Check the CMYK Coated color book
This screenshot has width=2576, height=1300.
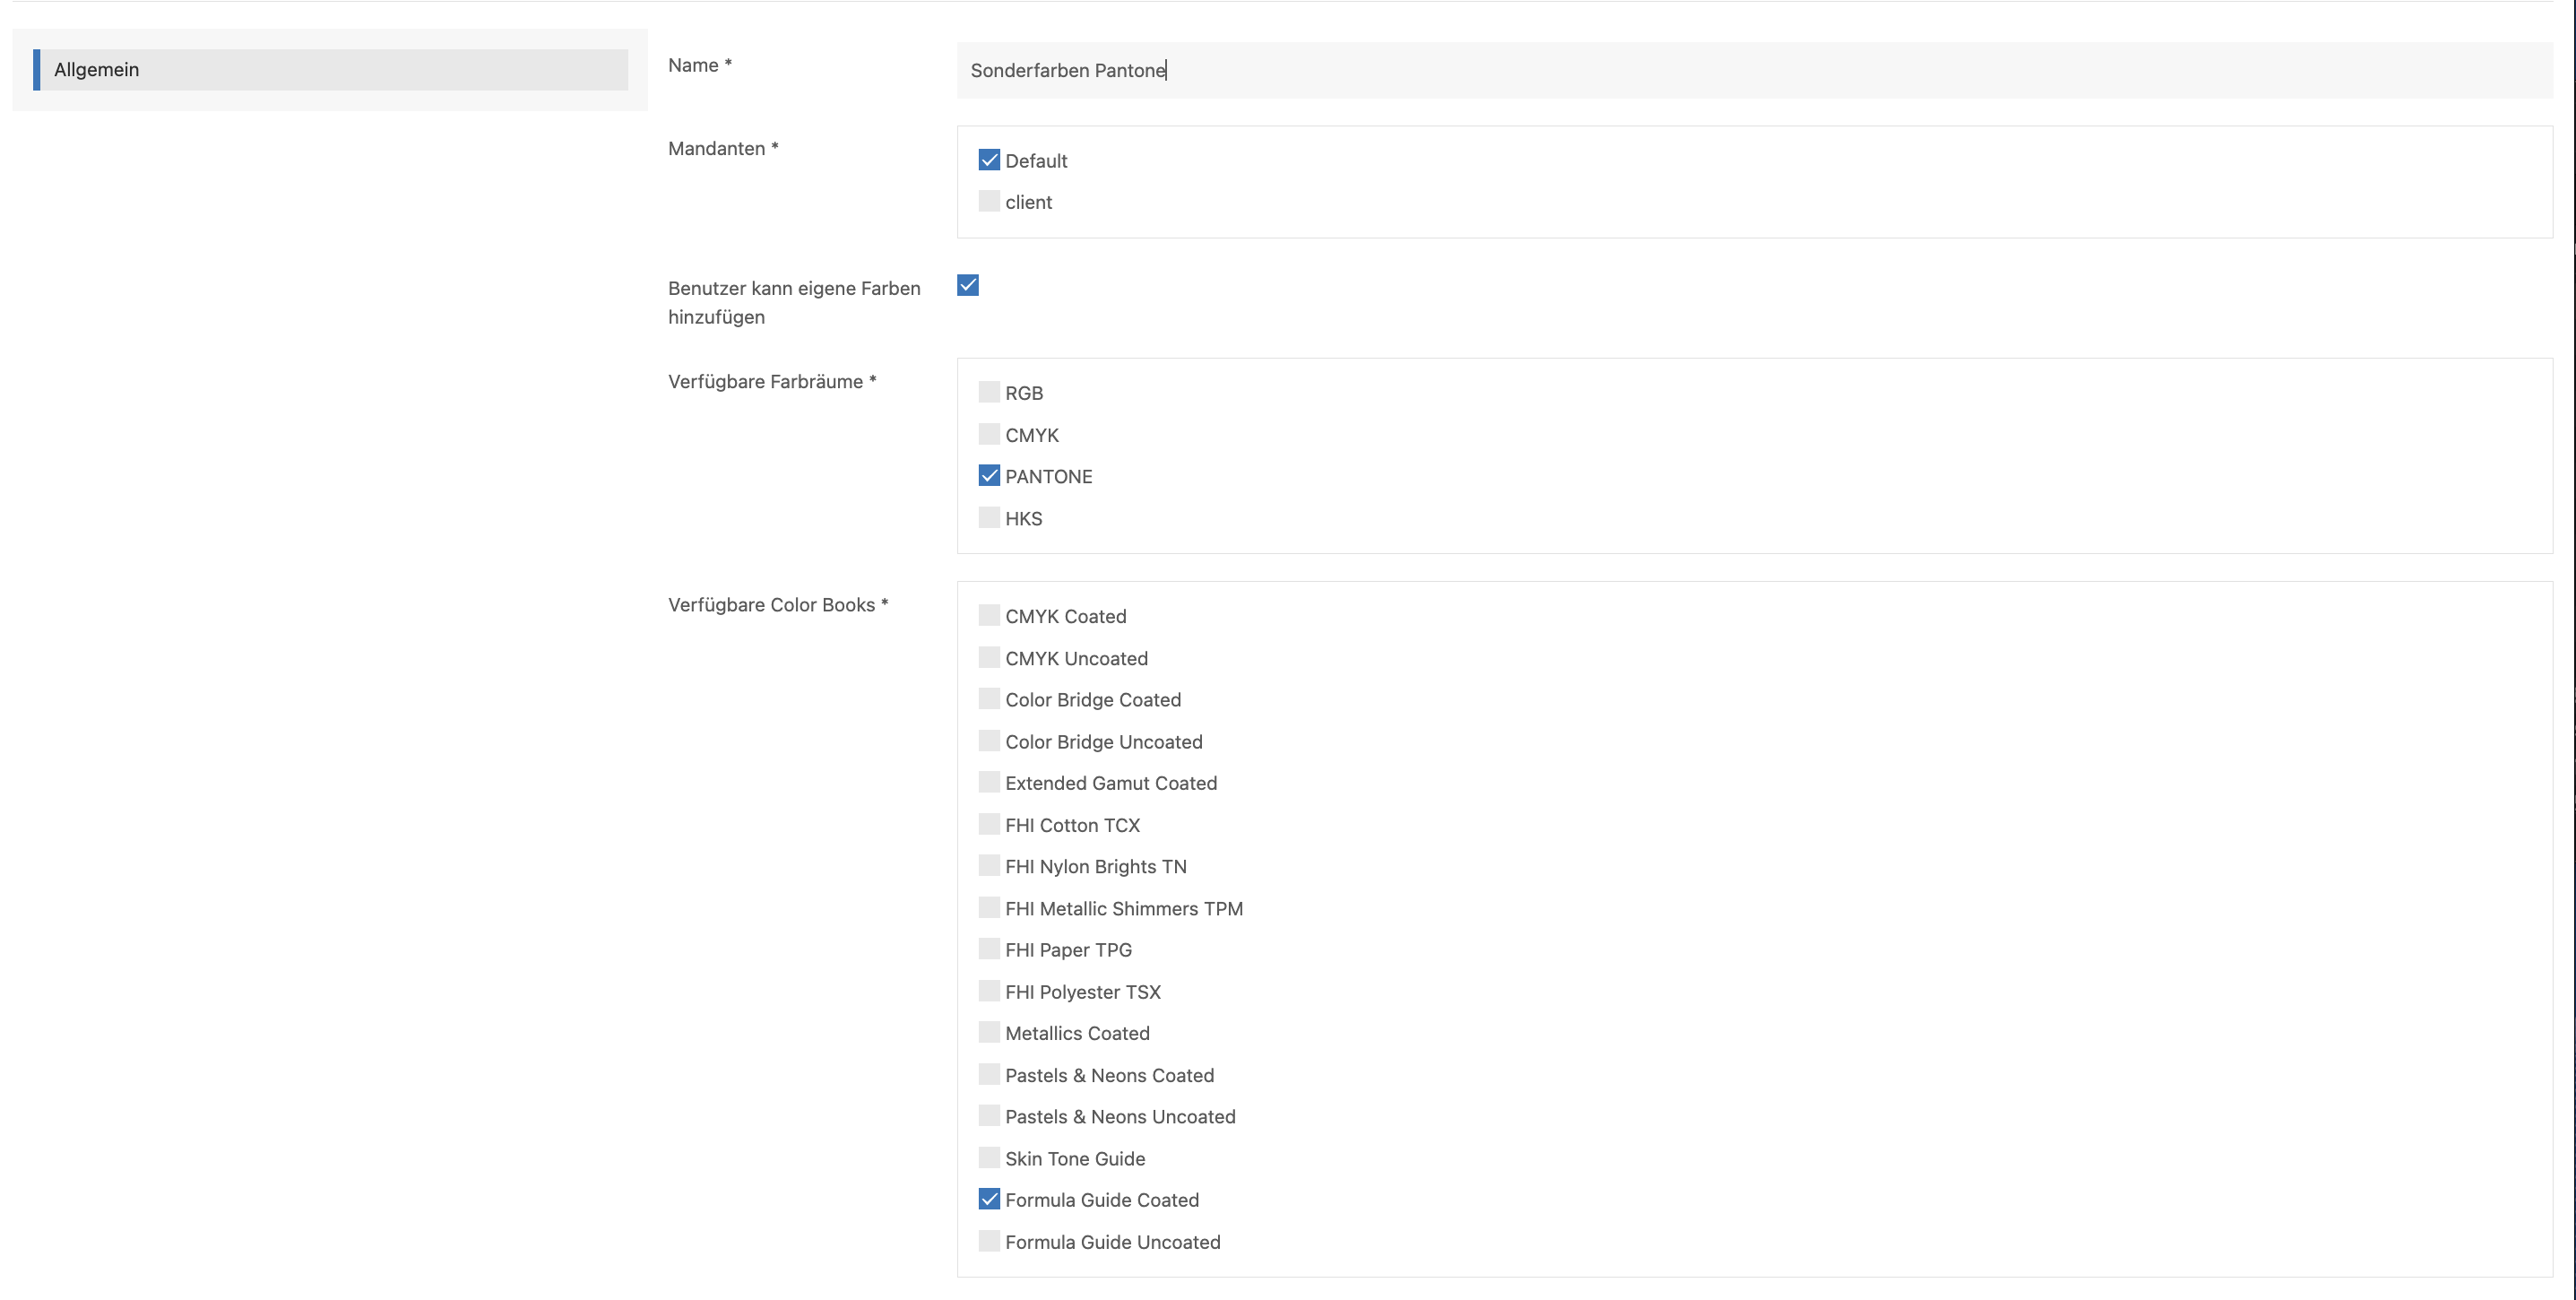(x=989, y=615)
